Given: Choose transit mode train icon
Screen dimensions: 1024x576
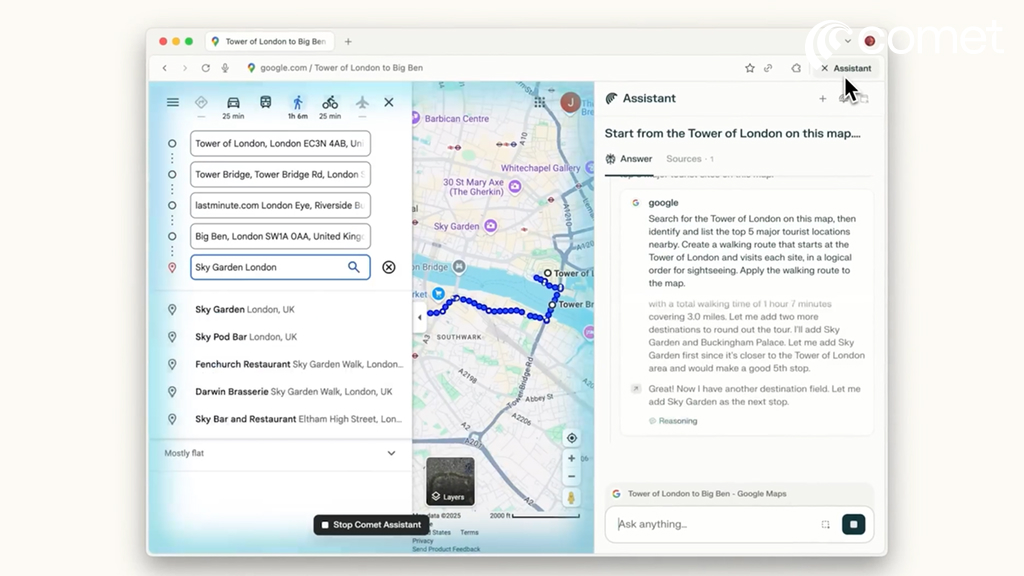Looking at the screenshot, I should 266,103.
